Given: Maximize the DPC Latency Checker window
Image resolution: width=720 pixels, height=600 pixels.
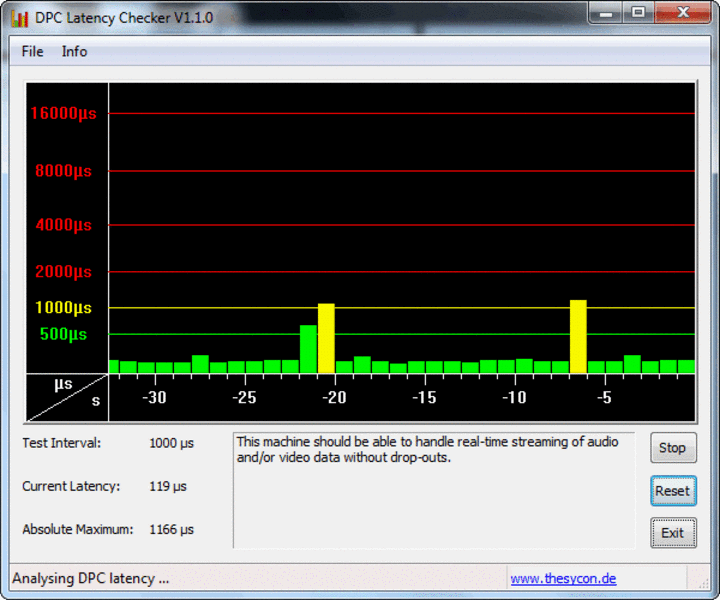Looking at the screenshot, I should 638,13.
